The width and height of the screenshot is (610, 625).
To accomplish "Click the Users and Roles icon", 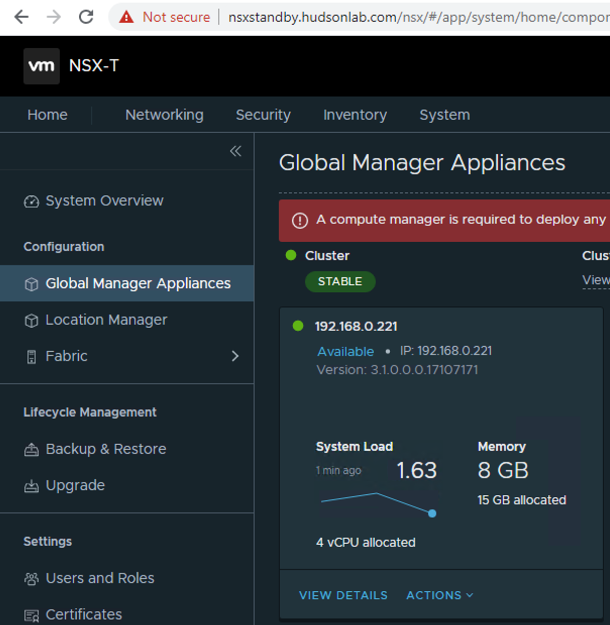I will (31, 579).
